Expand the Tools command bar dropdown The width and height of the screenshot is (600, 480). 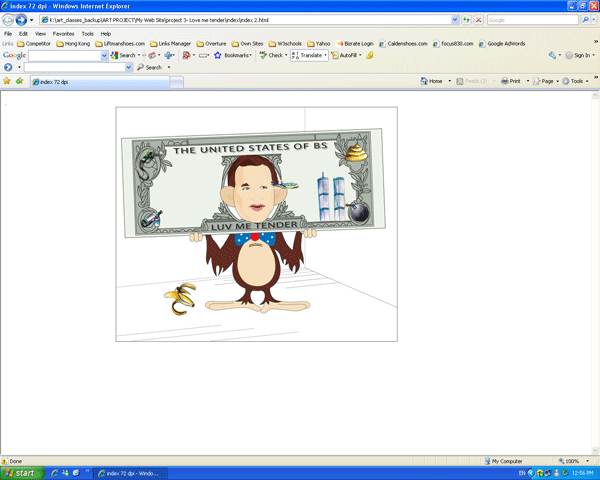(577, 81)
